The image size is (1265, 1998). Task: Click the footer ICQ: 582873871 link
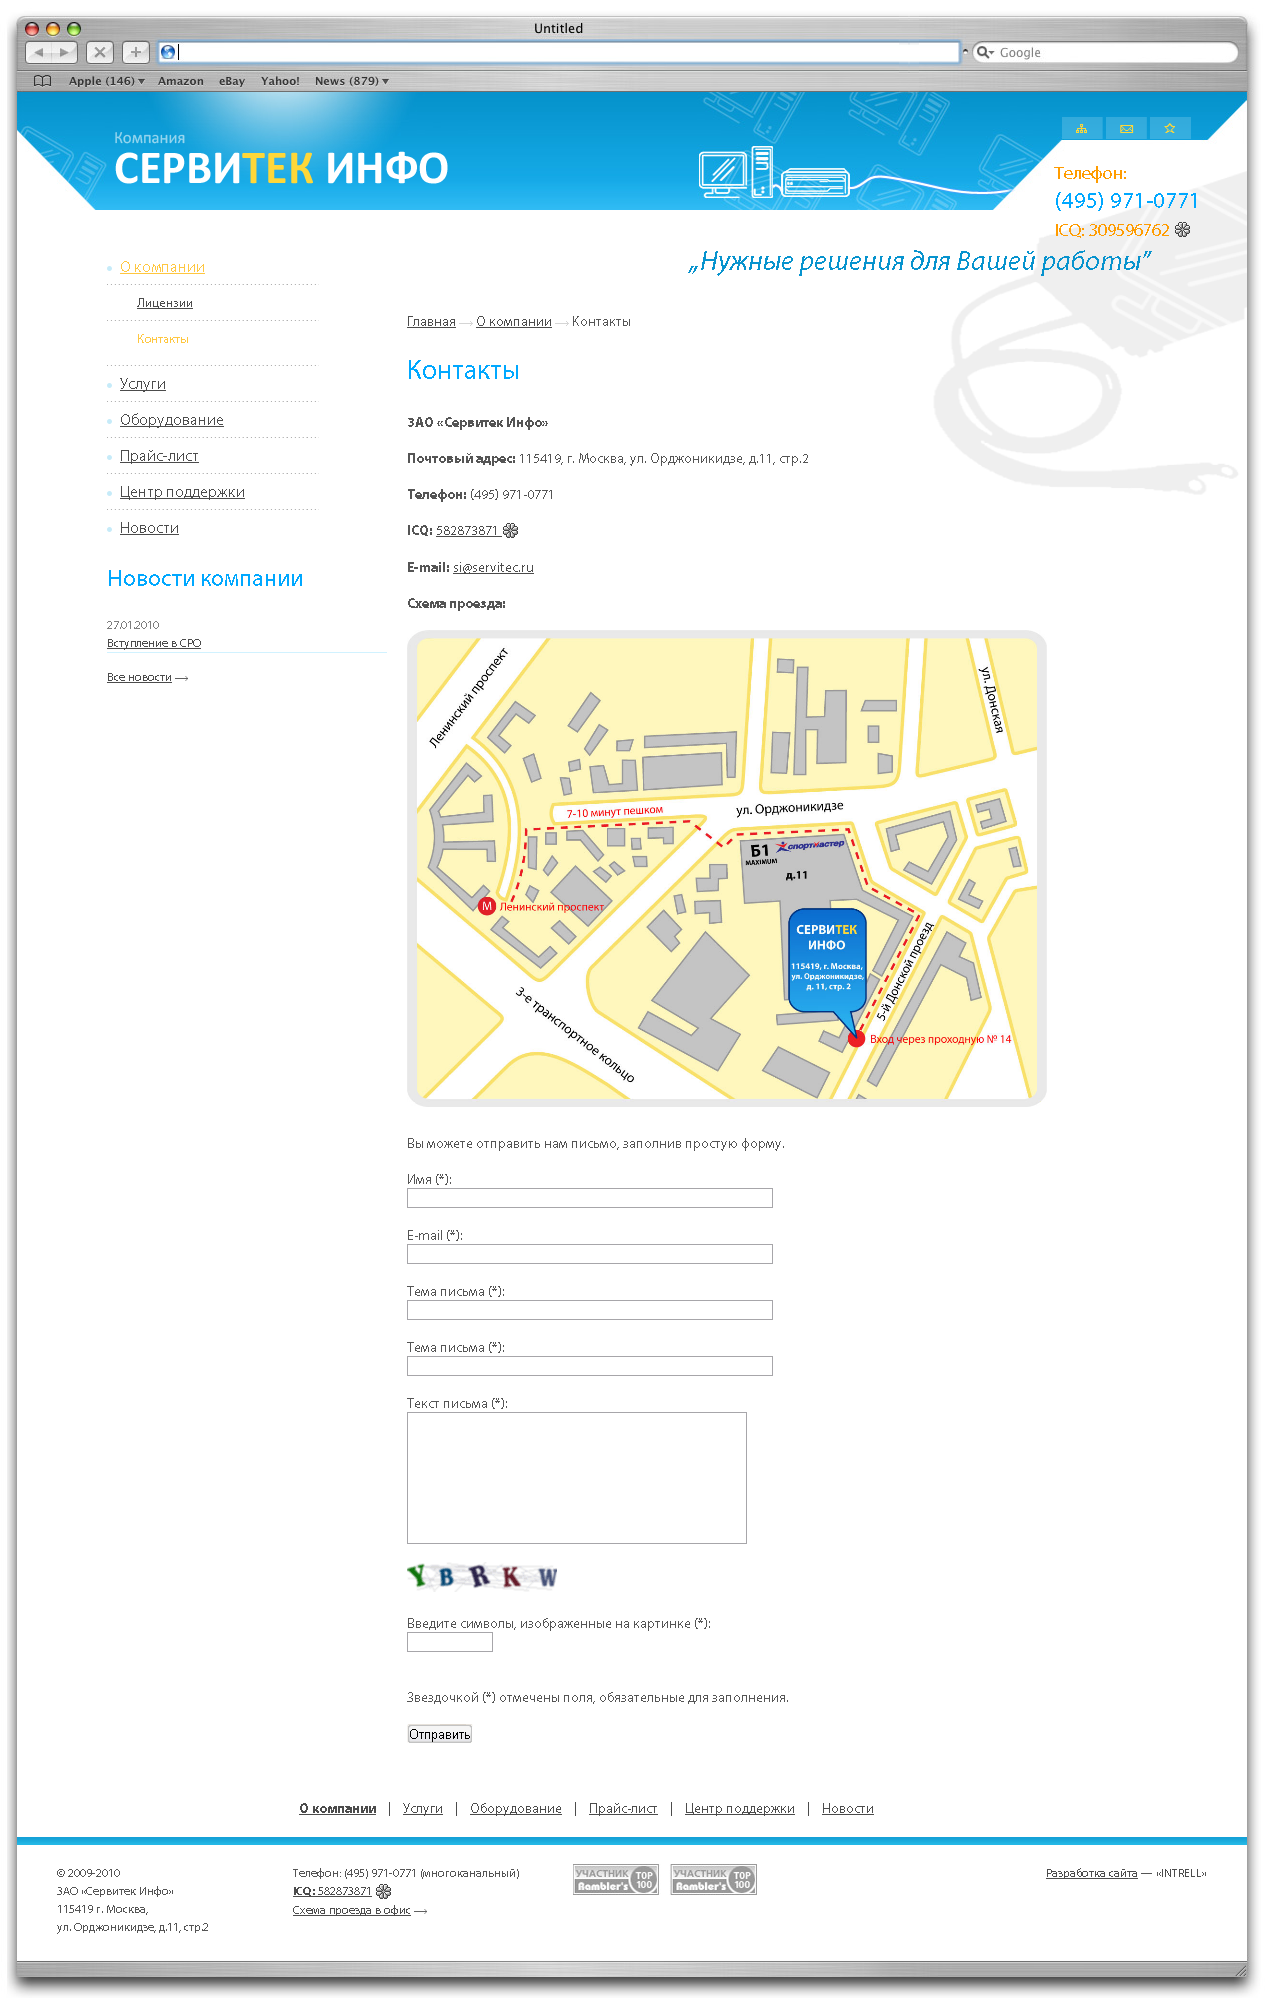[x=333, y=1892]
